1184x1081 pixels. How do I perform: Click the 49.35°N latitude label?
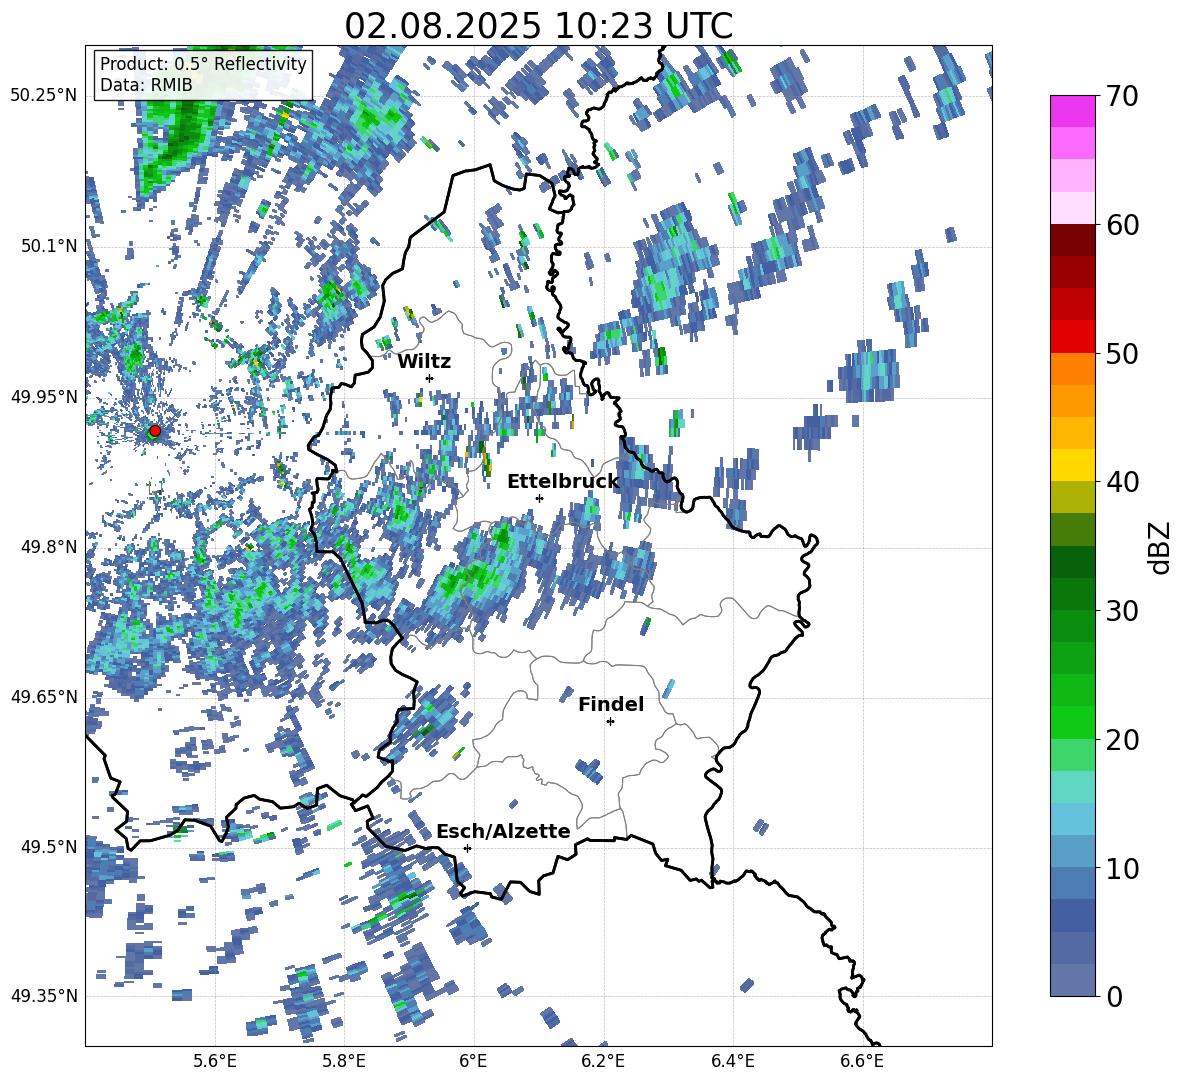point(44,996)
